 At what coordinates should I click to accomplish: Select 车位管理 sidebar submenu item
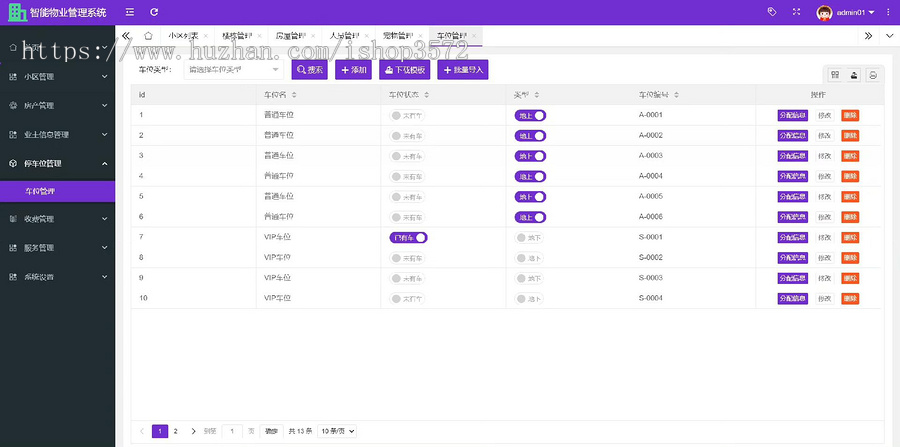(57, 192)
